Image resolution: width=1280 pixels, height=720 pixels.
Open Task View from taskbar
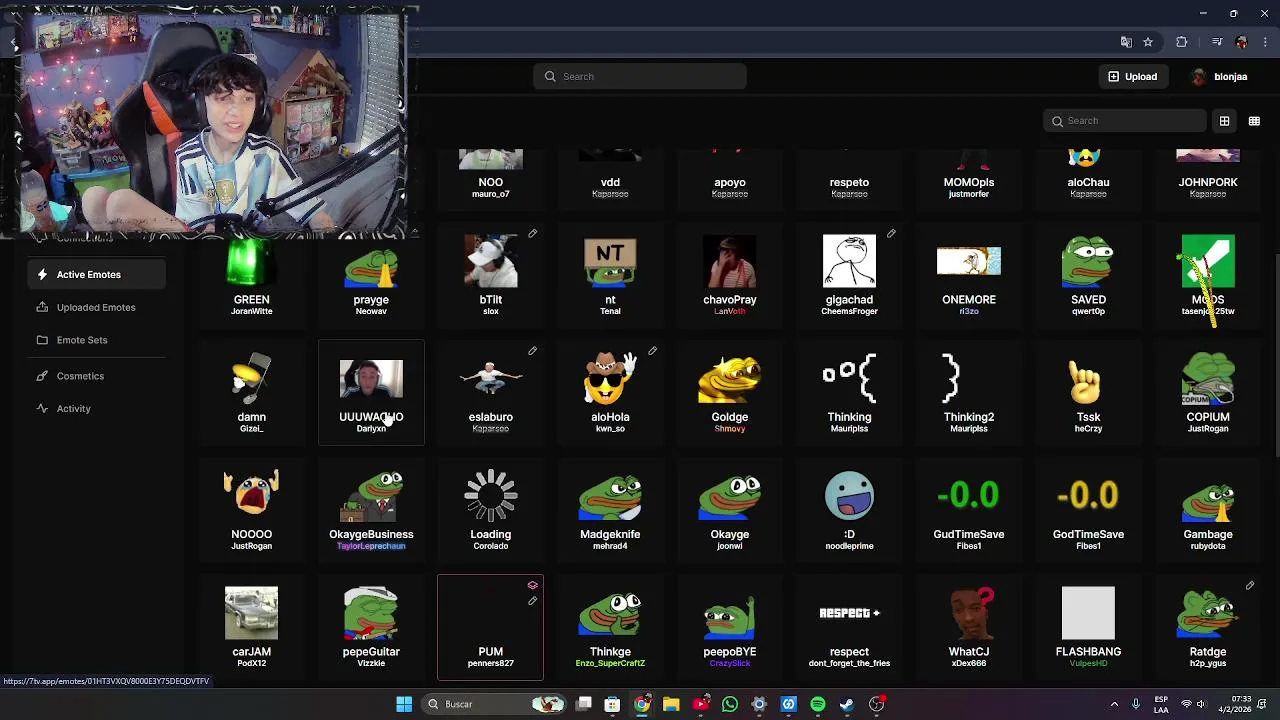click(584, 704)
